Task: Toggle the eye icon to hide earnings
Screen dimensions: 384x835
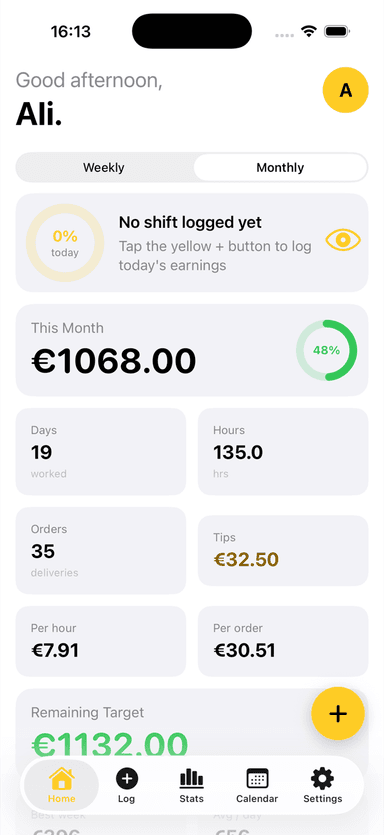Action: pos(343,240)
